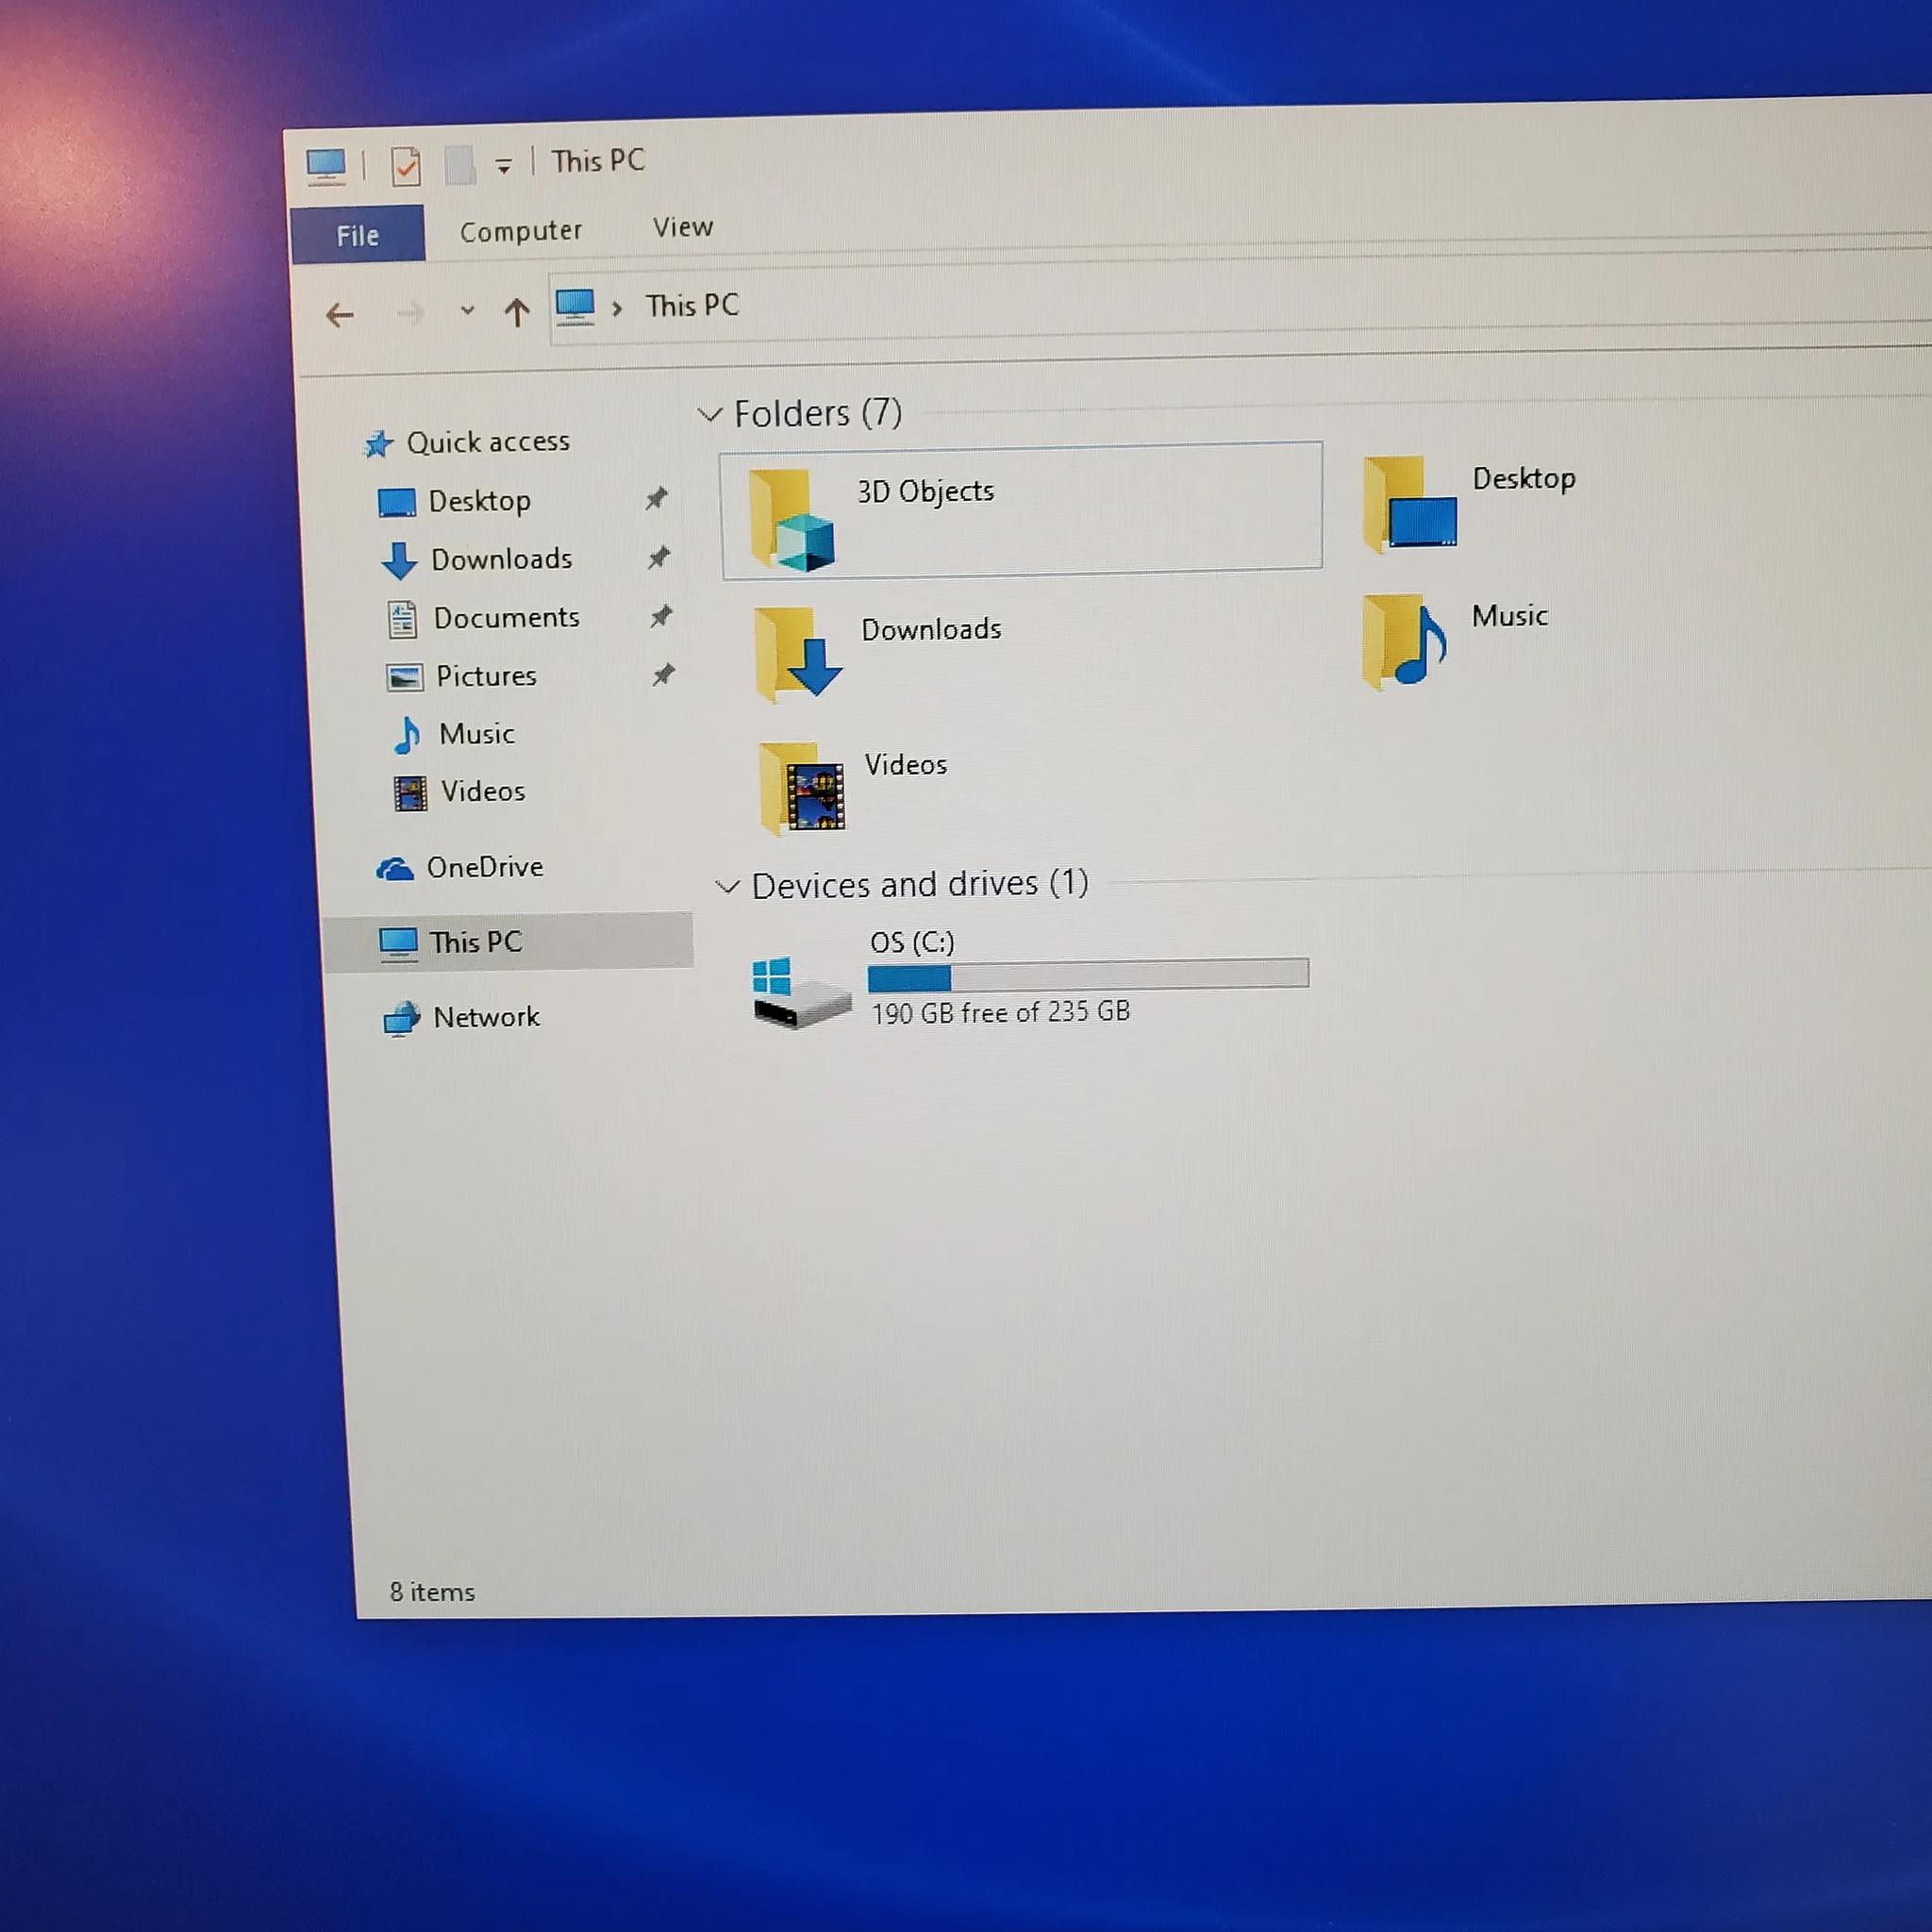This screenshot has height=1932, width=1932.
Task: Click the pin icon beside sidebar Desktop
Action: [657, 498]
